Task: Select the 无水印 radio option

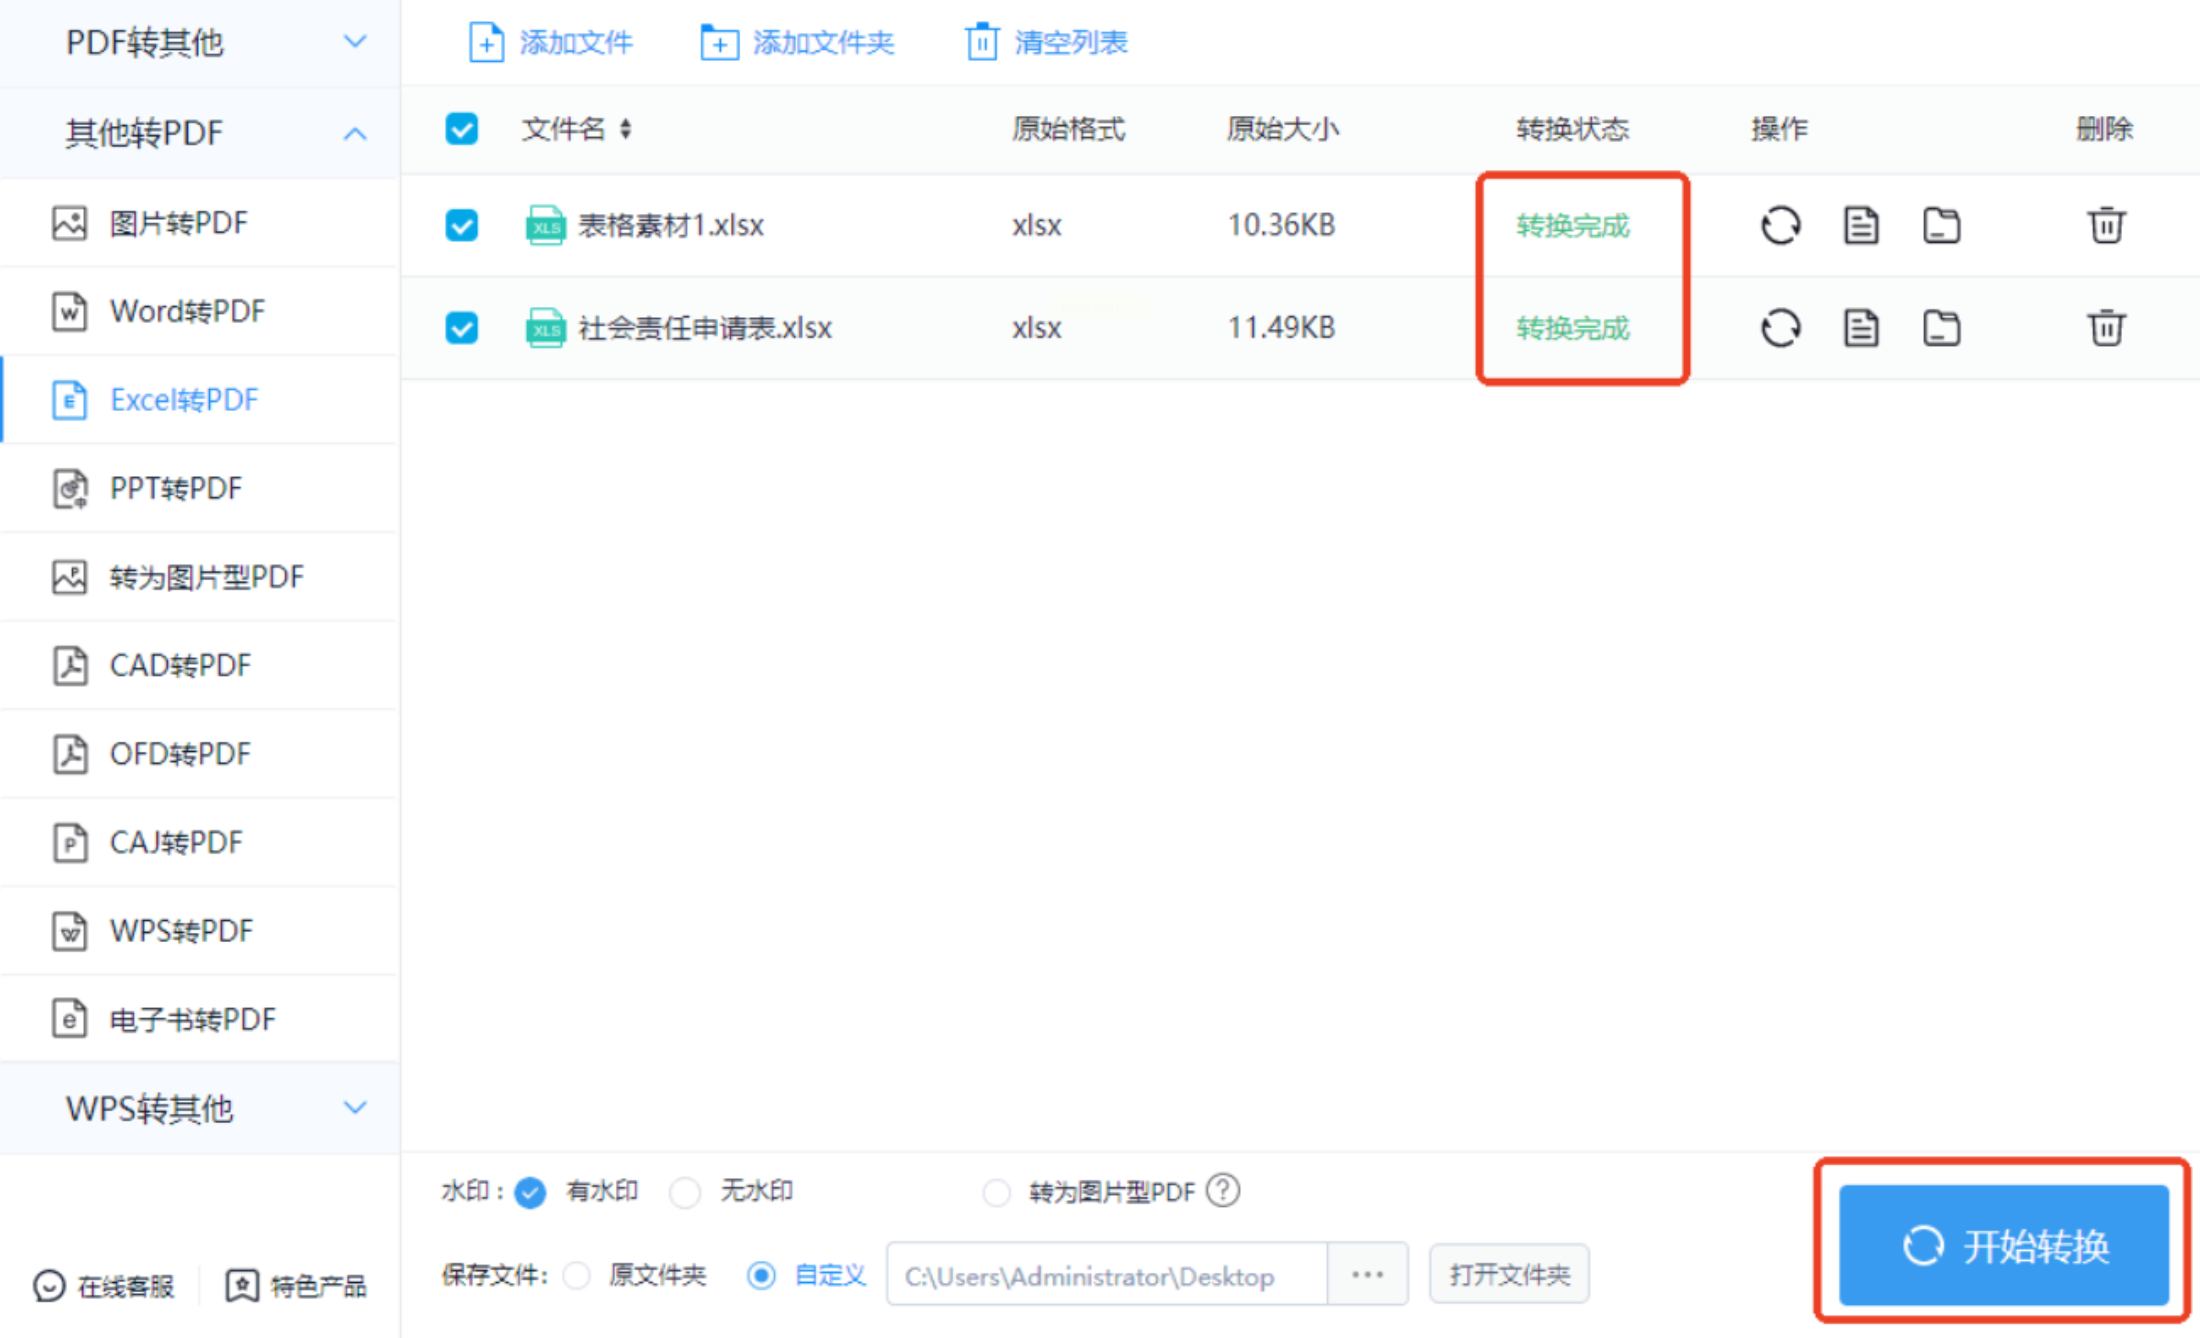Action: tap(685, 1192)
